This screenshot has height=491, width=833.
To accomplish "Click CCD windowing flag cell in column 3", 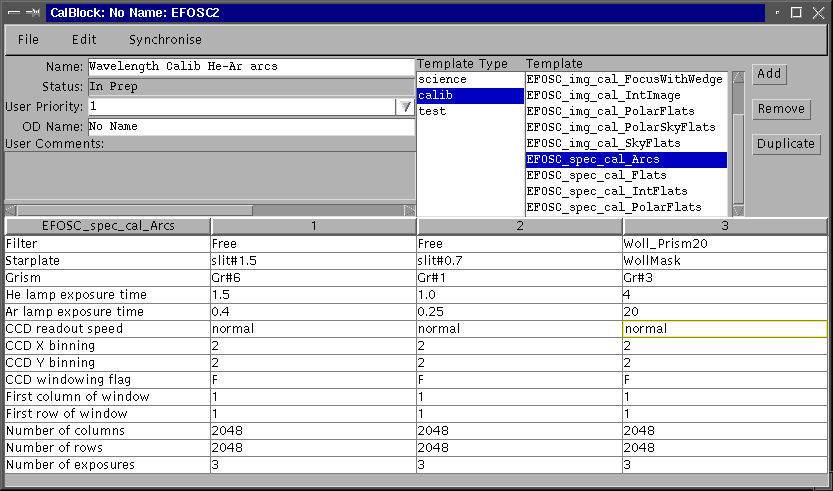I will pyautogui.click(x=725, y=380).
